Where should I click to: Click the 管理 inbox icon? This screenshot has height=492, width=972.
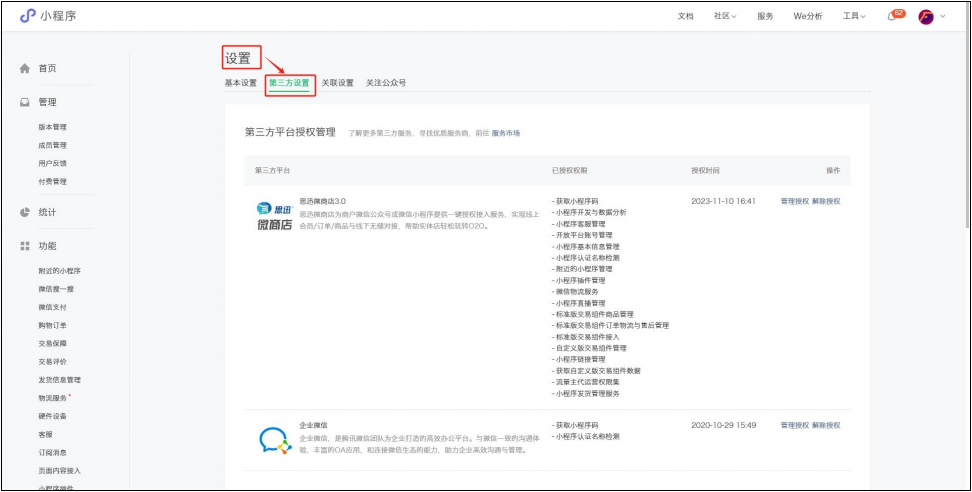25,103
